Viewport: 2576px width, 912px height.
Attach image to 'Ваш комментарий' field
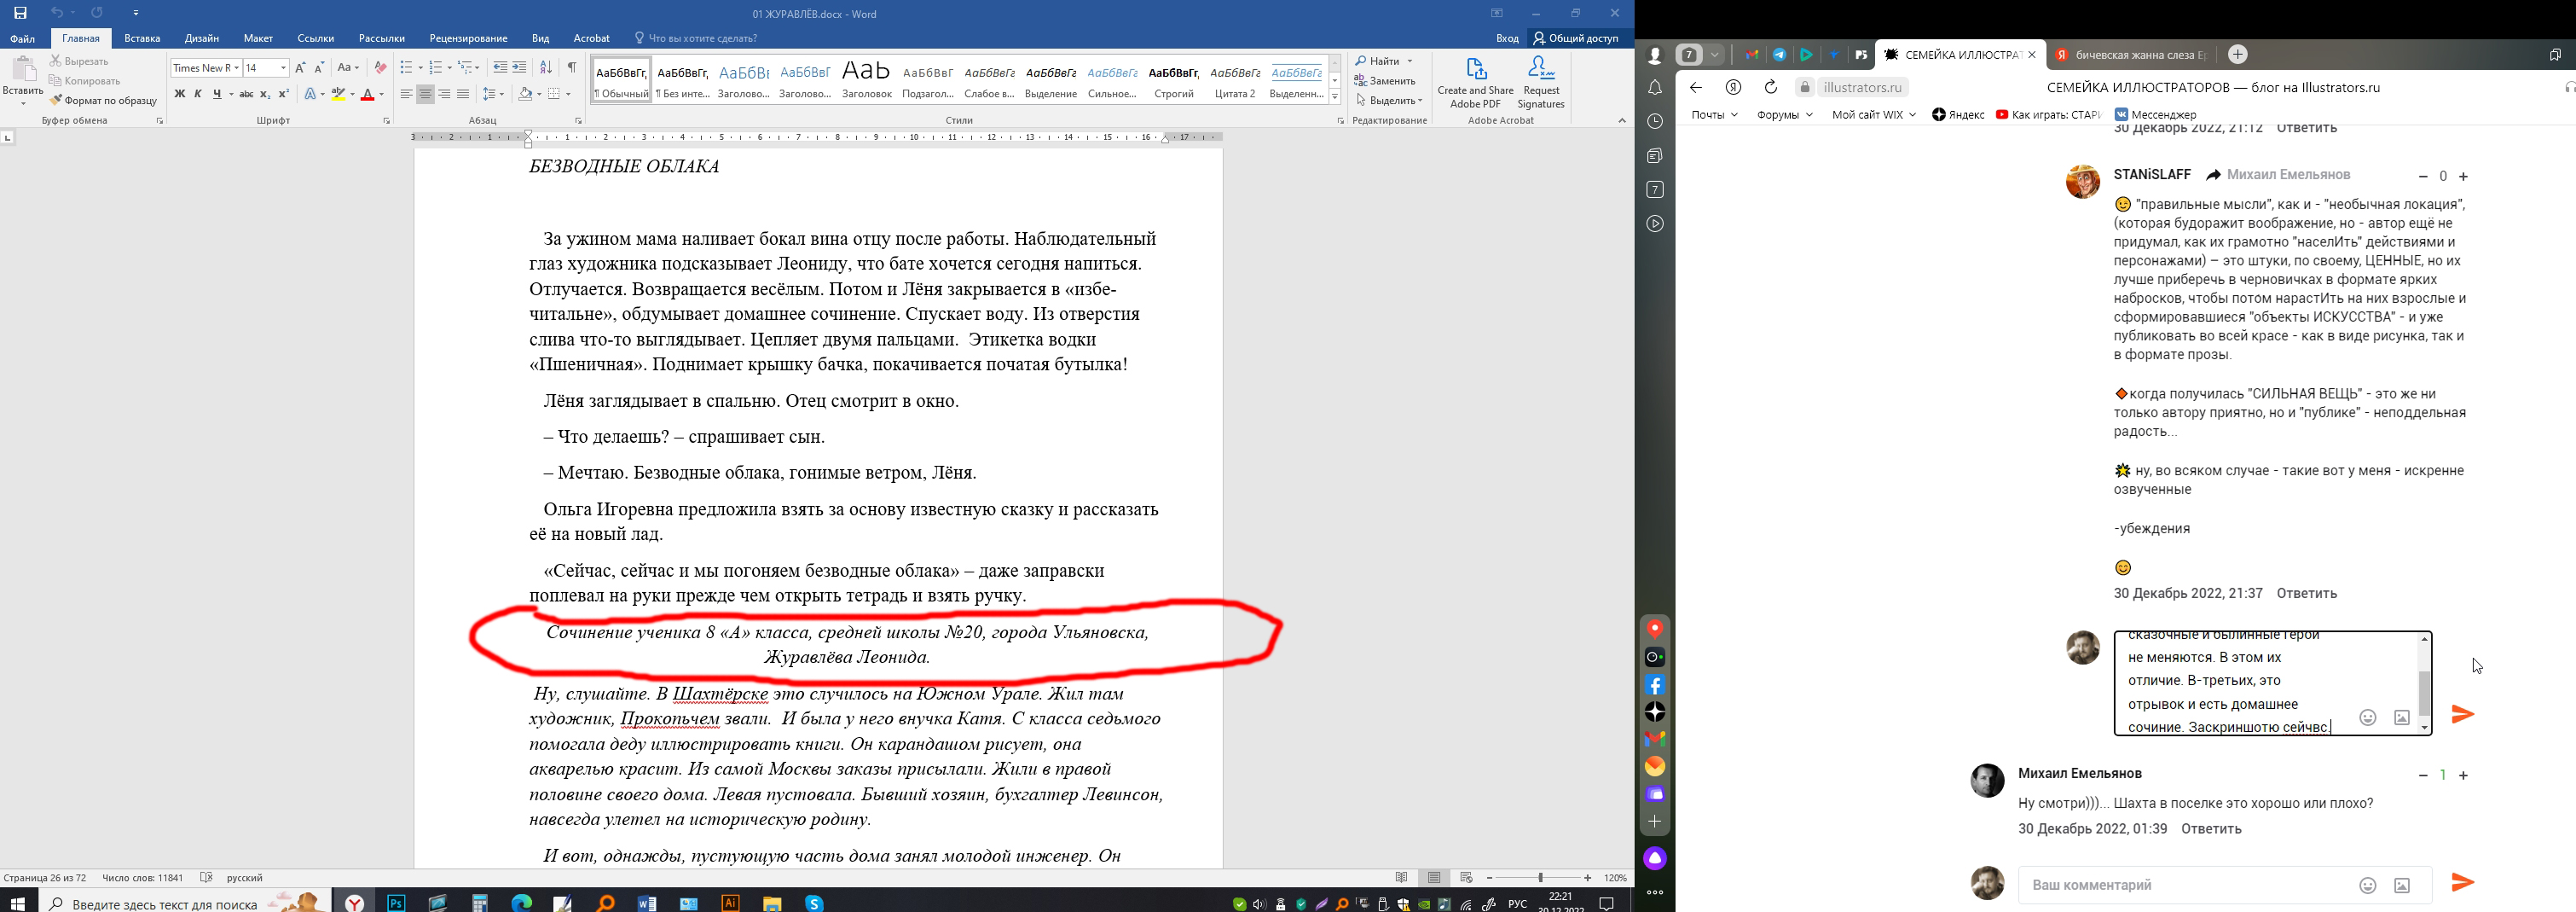point(2402,885)
